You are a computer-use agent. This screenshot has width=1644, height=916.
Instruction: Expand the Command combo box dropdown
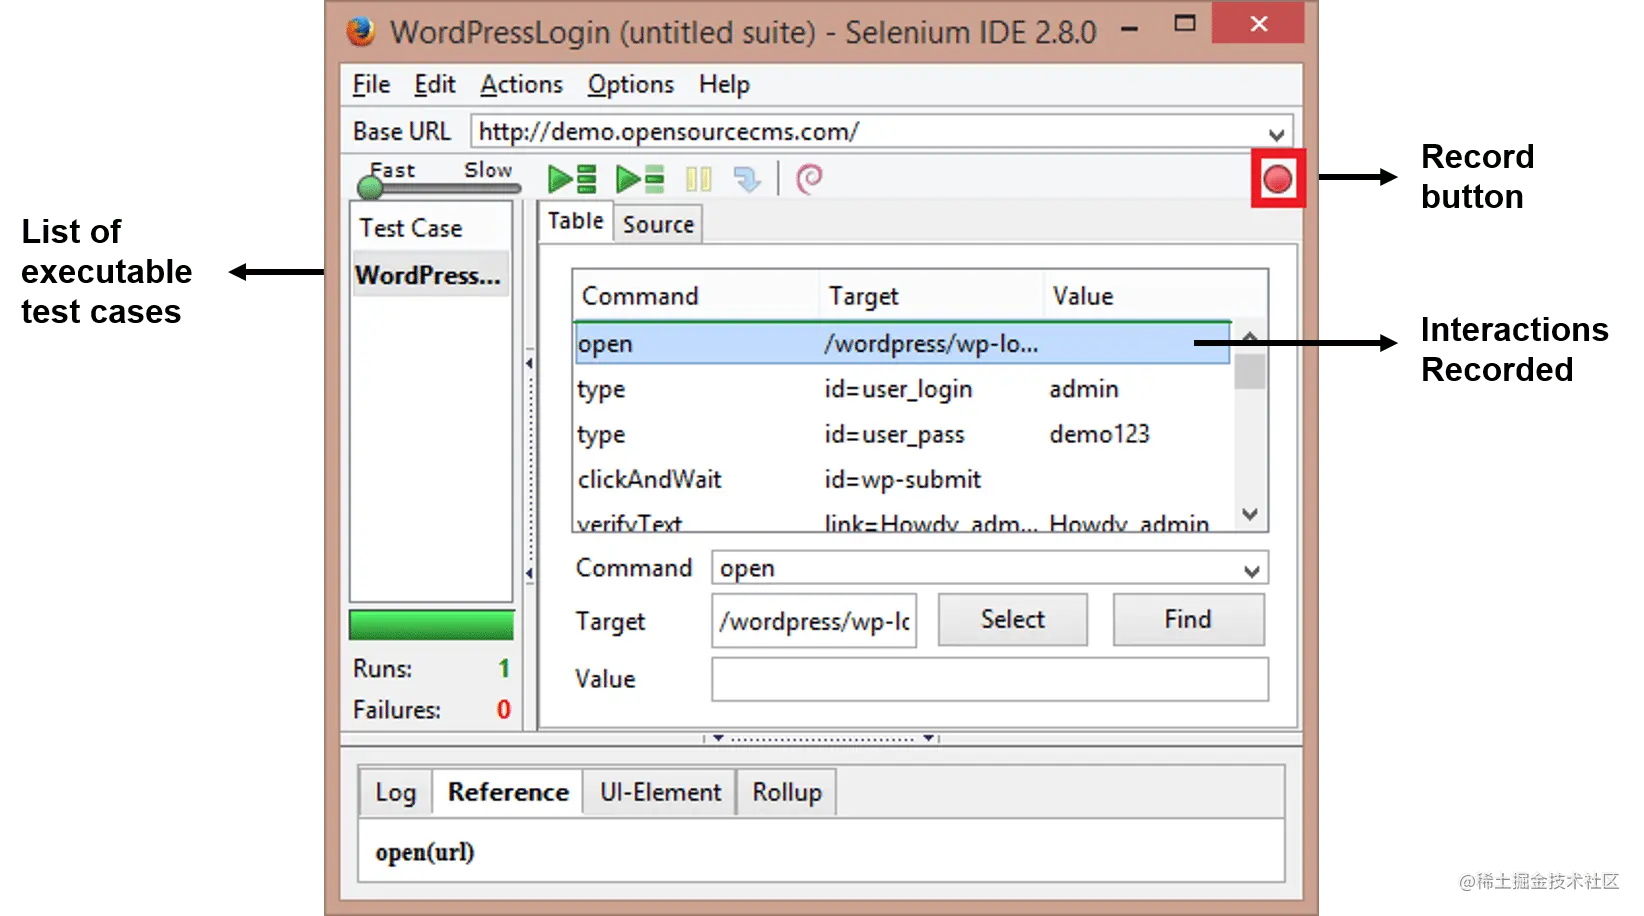pos(1252,570)
